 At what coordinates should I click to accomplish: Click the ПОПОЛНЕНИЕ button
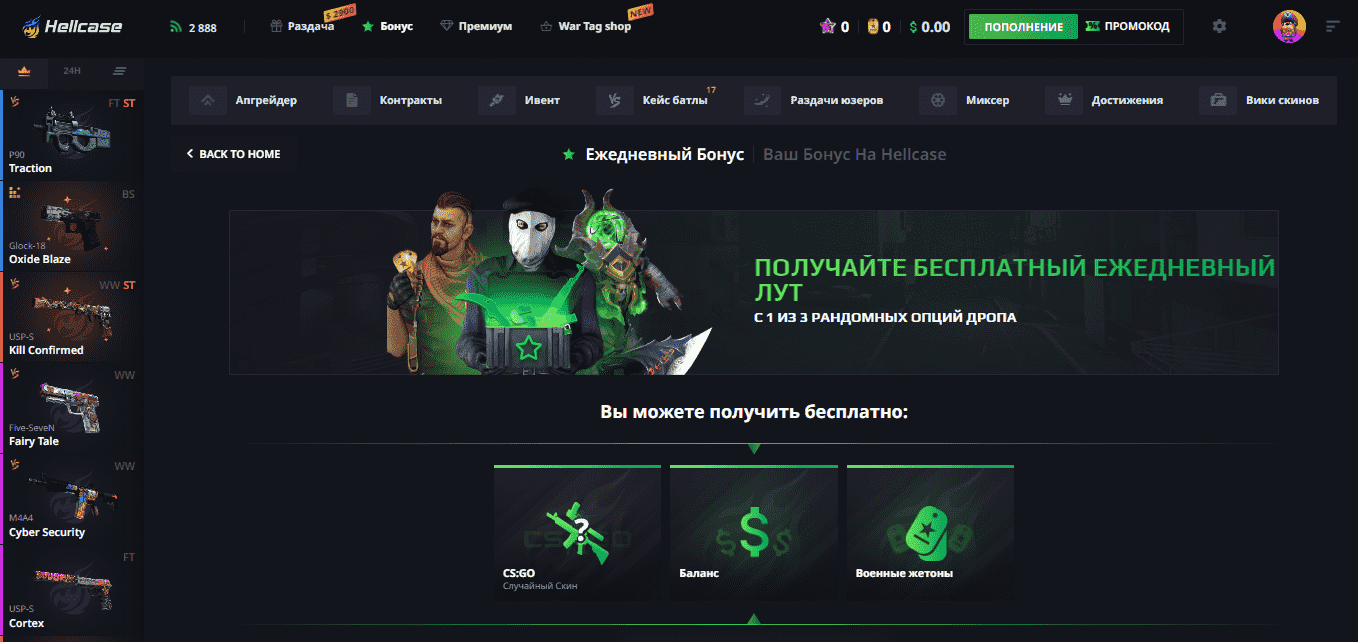[1023, 27]
